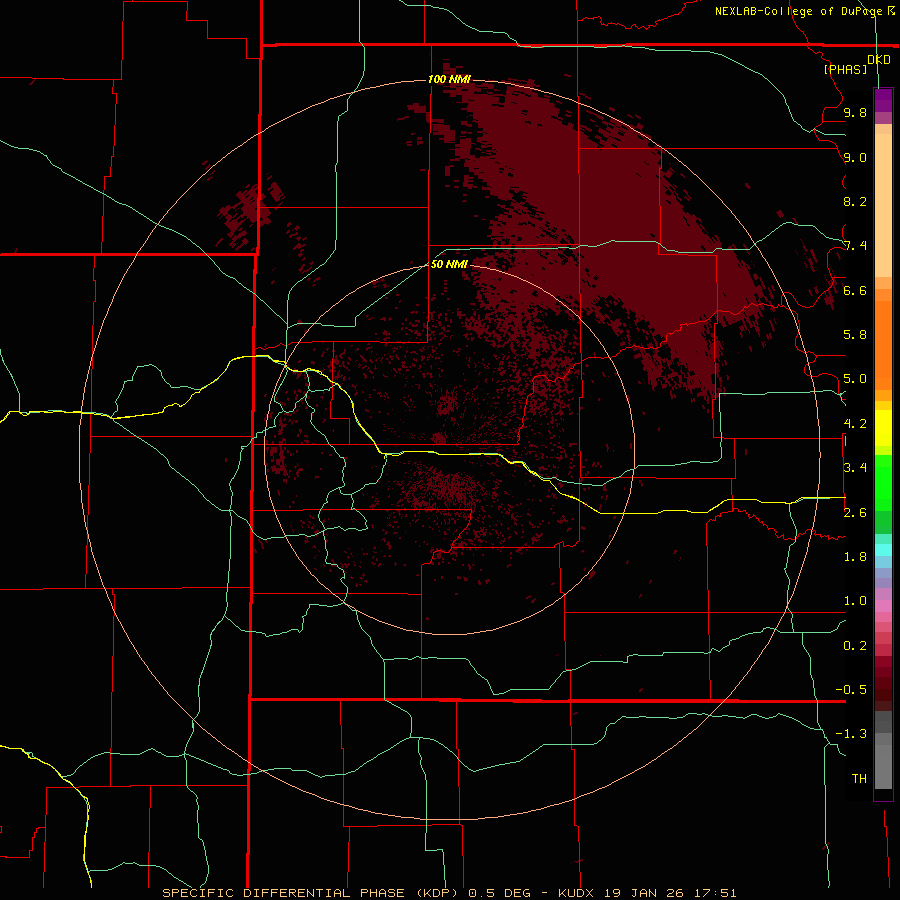Click the '50 NMI' range ring label
This screenshot has width=900, height=900.
coord(449,264)
